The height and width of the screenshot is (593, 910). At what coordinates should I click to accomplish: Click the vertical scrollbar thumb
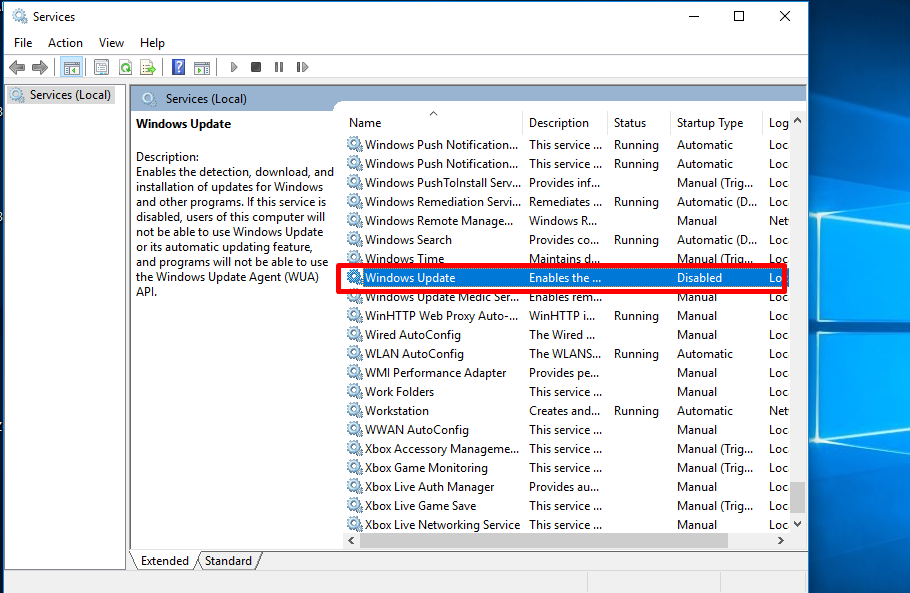[x=798, y=497]
